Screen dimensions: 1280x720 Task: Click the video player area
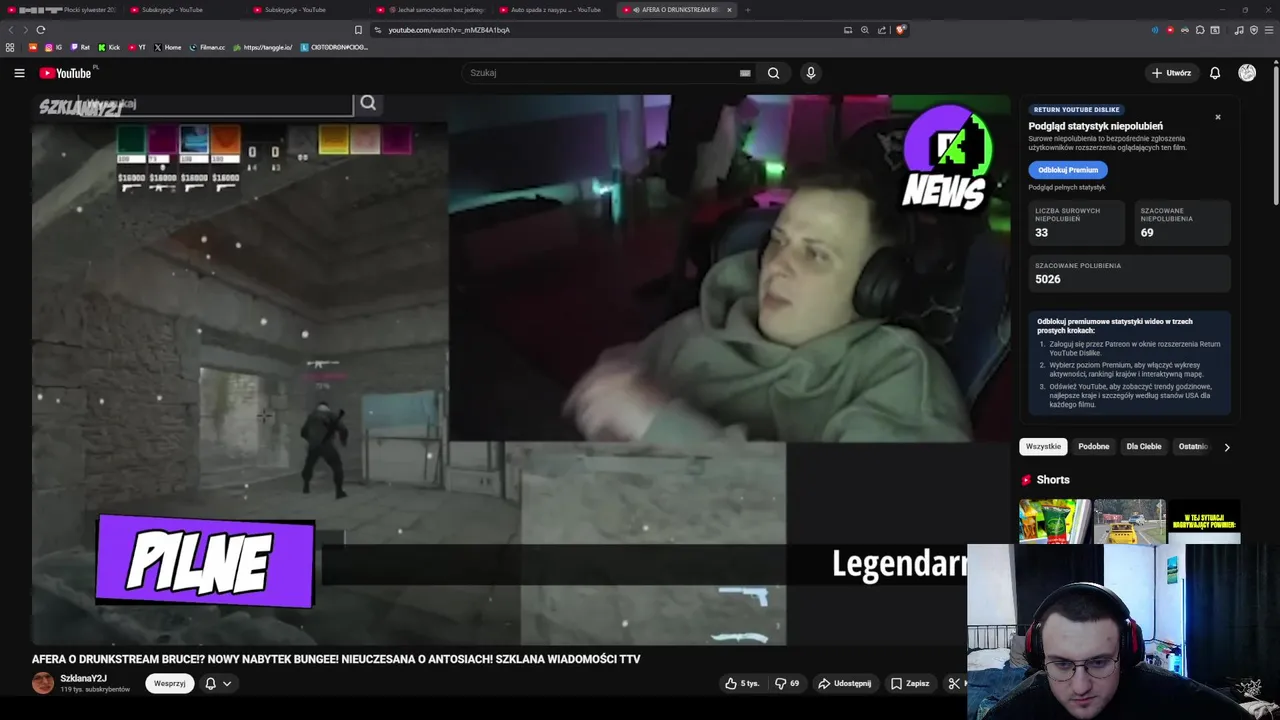(x=521, y=370)
